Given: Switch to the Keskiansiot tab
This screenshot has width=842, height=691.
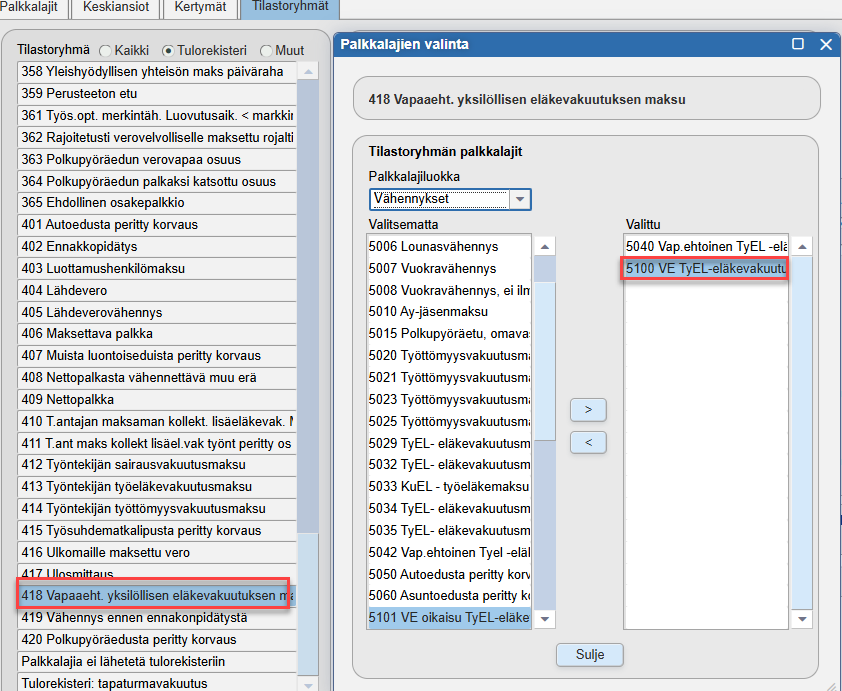Looking at the screenshot, I should click(x=116, y=8).
